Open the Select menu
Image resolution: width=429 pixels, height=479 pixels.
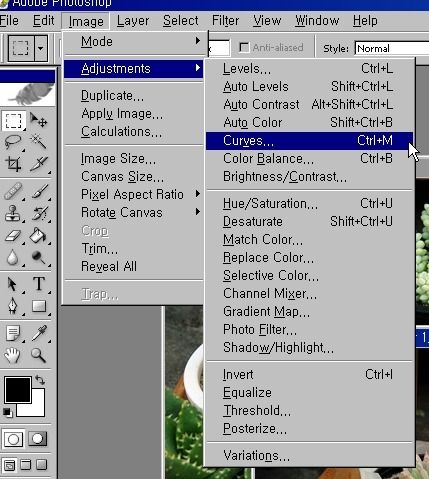pos(180,21)
